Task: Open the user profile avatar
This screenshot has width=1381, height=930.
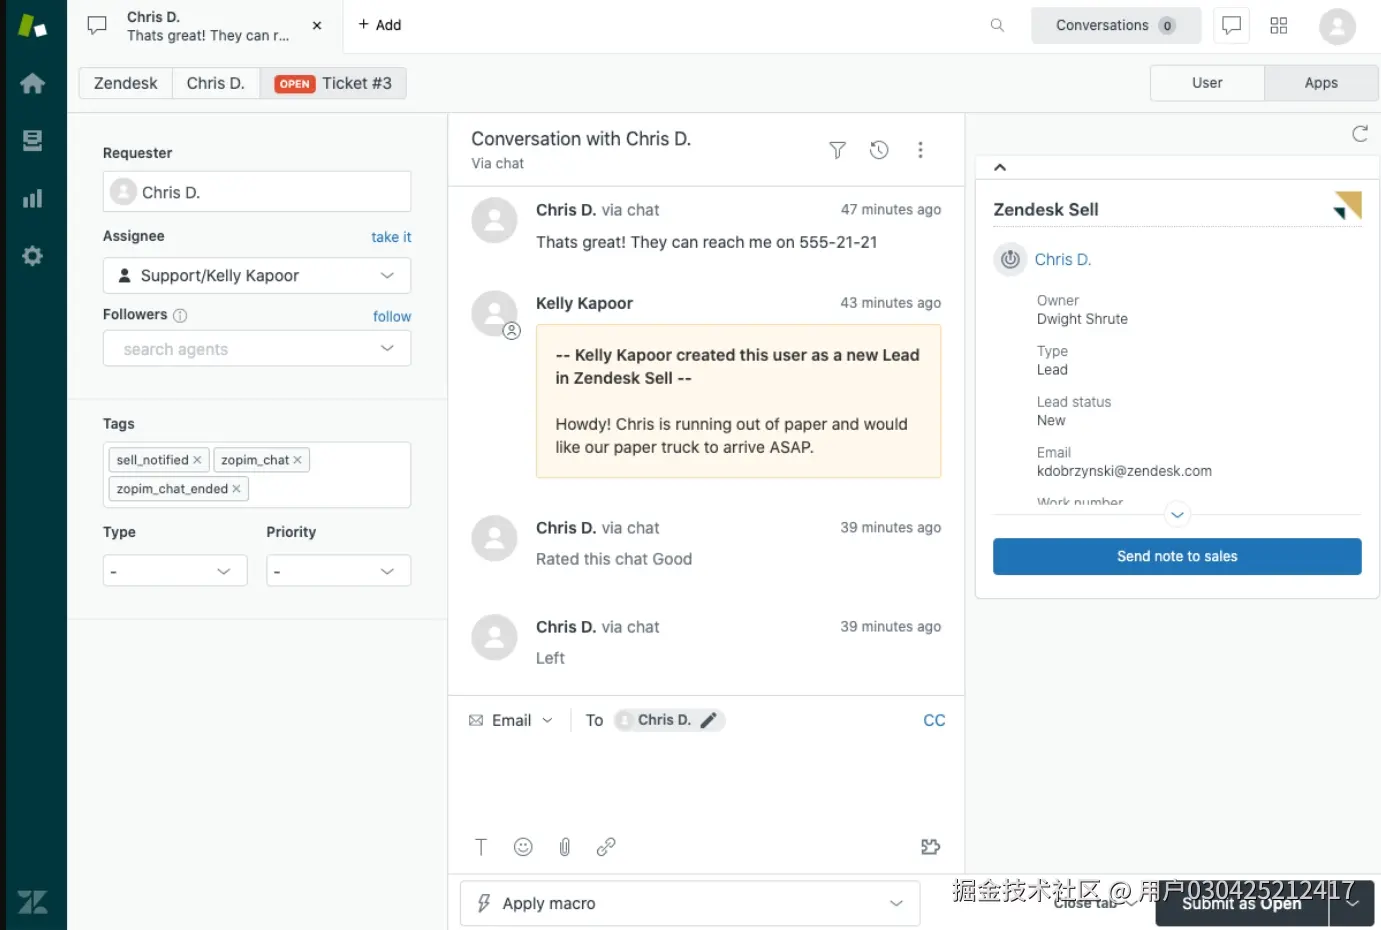Action: tap(1337, 26)
